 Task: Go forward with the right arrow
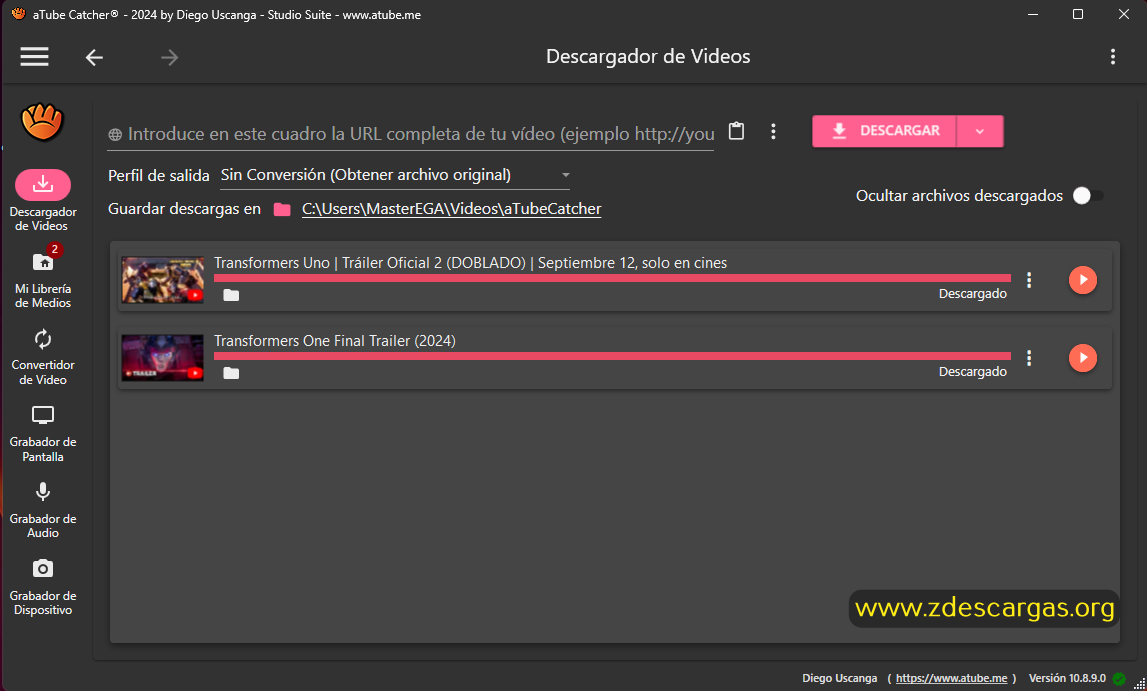170,58
